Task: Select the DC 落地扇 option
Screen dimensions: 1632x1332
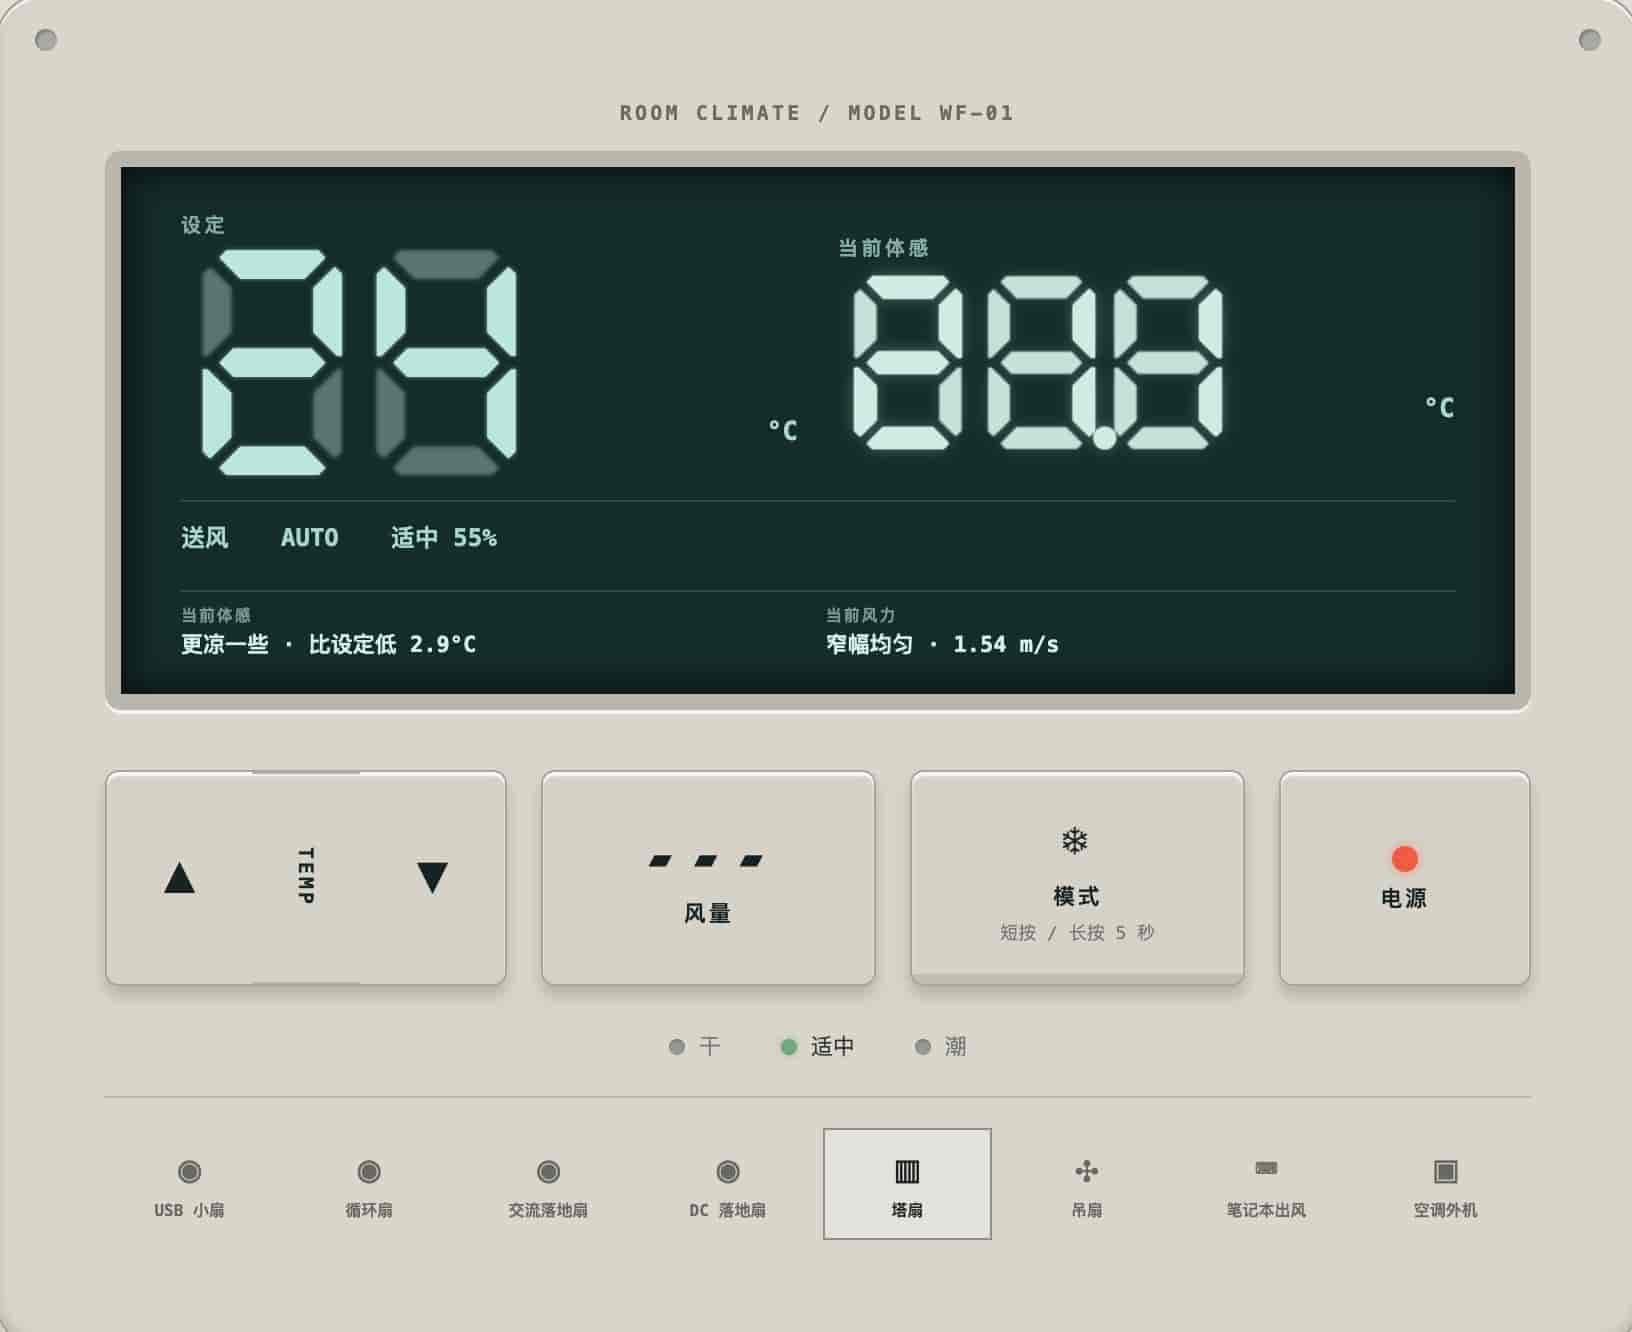Action: coord(728,1184)
